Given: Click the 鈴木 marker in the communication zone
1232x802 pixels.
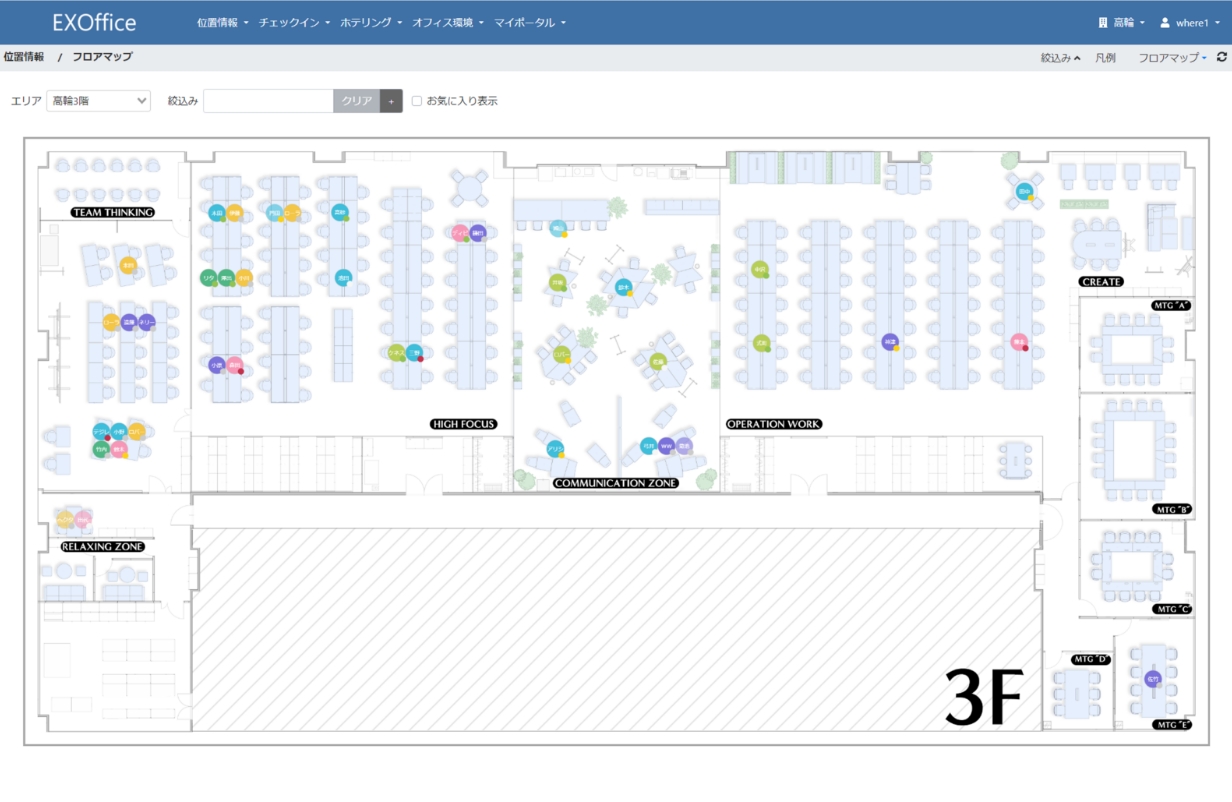Looking at the screenshot, I should [623, 287].
